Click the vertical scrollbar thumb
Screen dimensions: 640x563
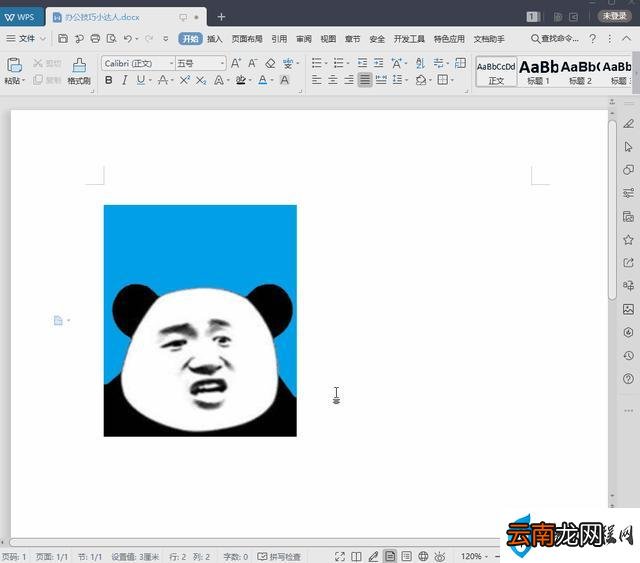612,210
